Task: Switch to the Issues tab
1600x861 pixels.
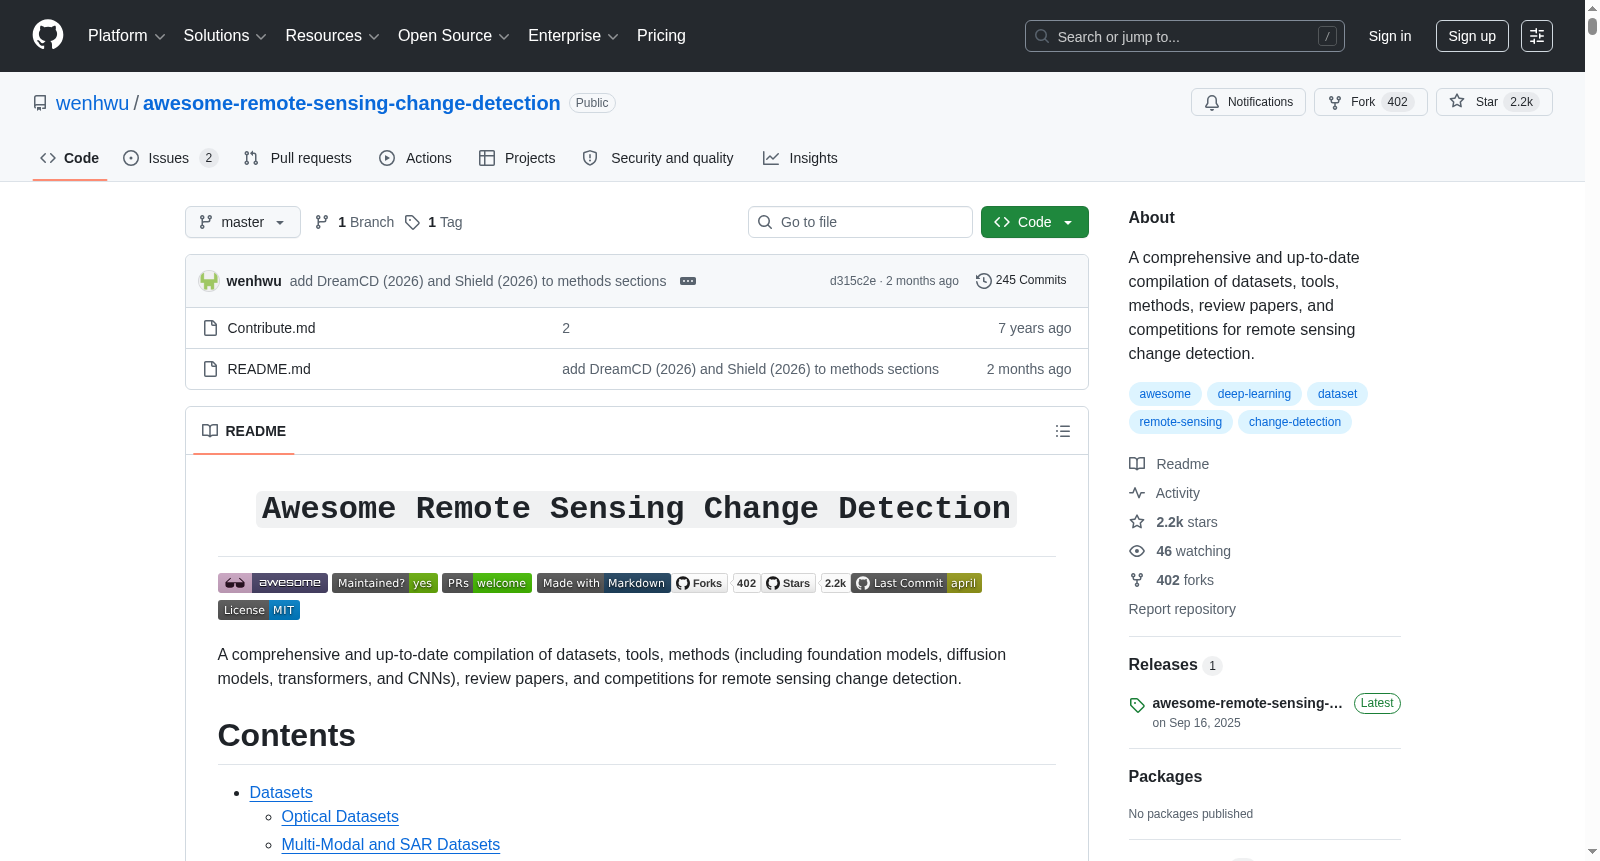Action: (170, 158)
